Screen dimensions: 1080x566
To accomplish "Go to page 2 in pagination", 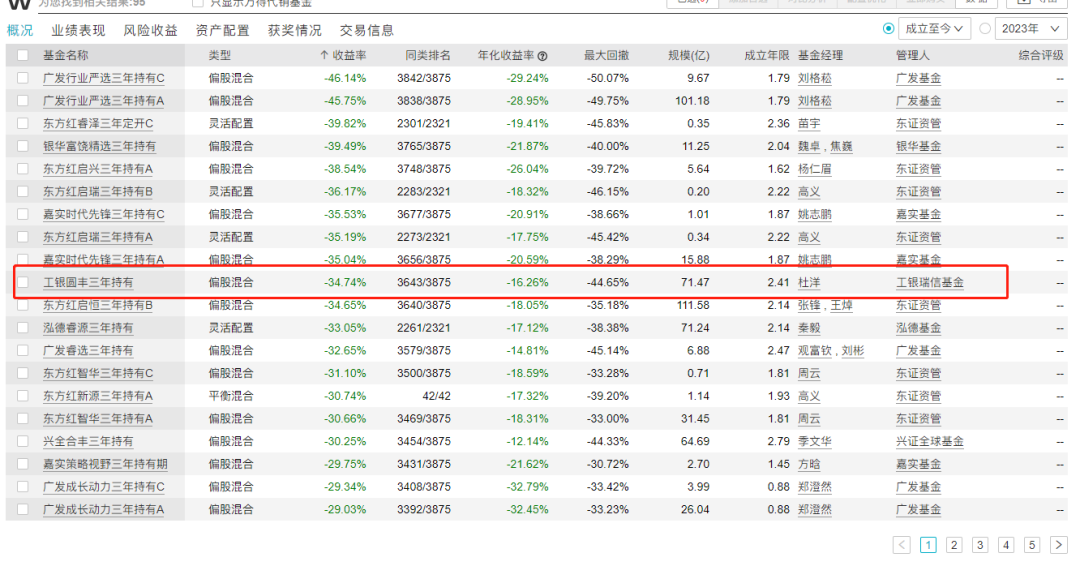I will click(x=954, y=545).
